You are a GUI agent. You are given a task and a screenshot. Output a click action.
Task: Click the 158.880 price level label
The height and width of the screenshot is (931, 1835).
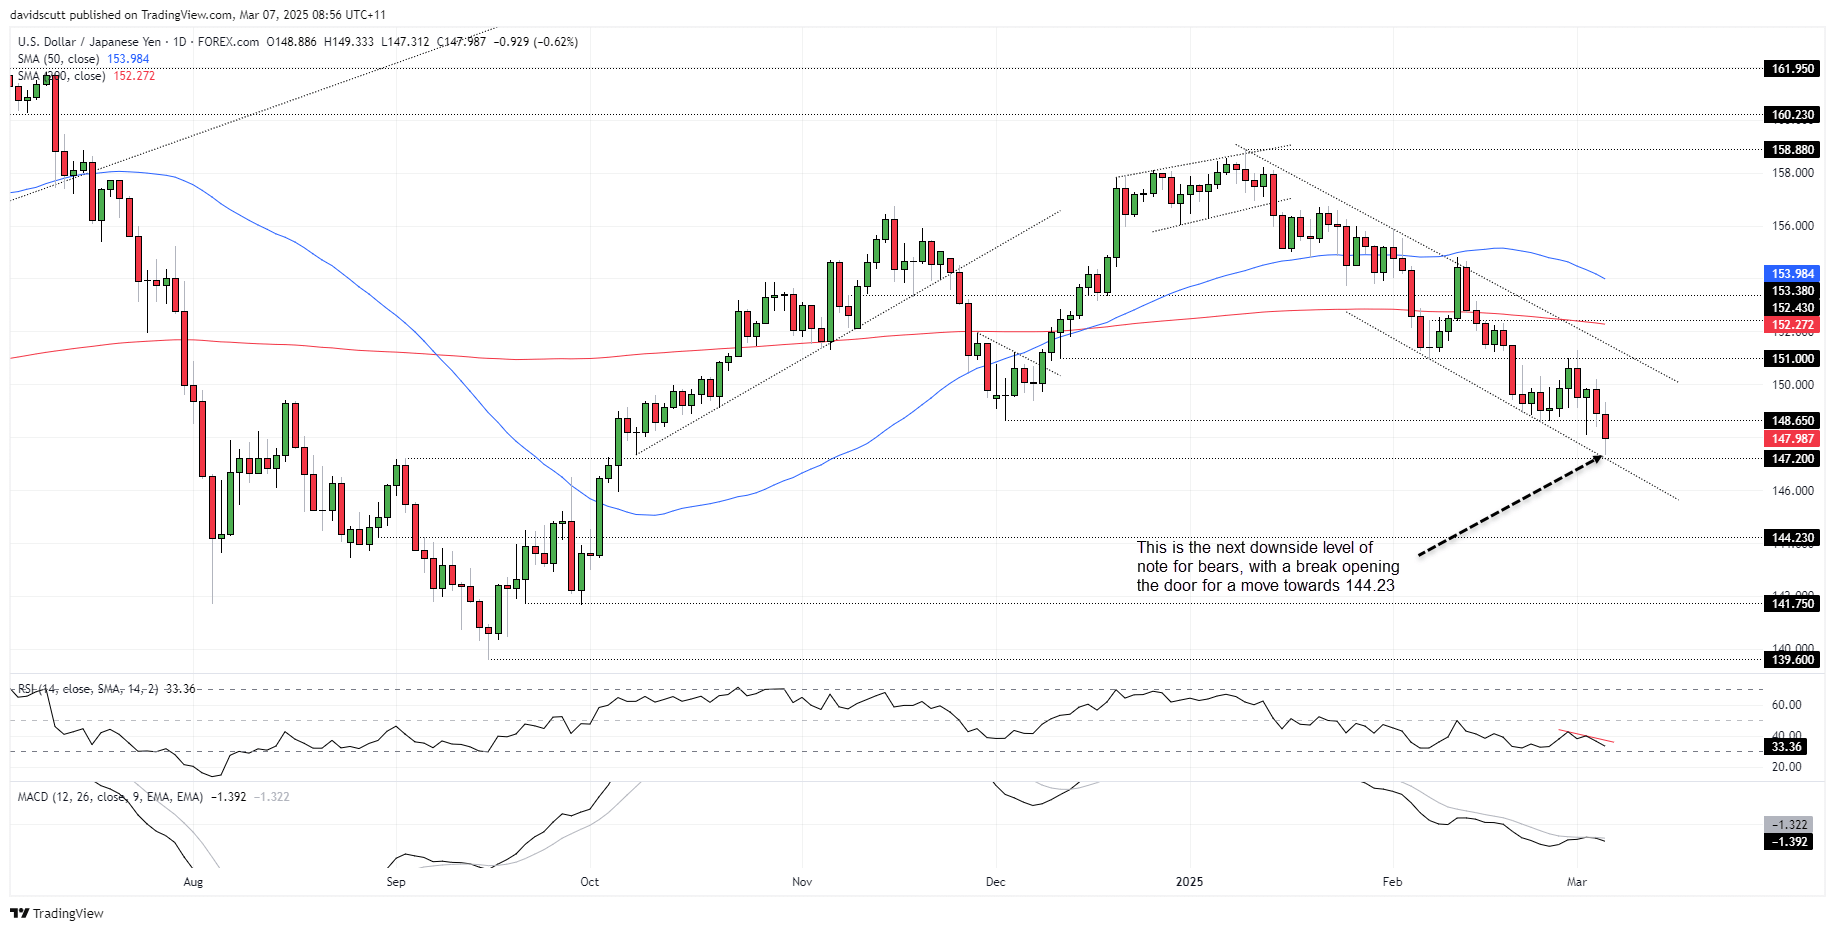point(1792,150)
